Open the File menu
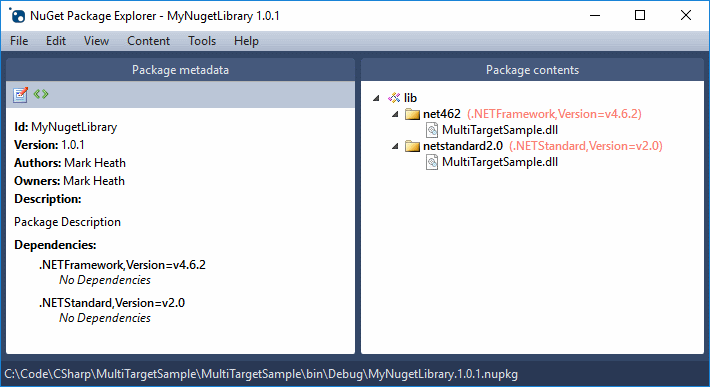 tap(19, 41)
